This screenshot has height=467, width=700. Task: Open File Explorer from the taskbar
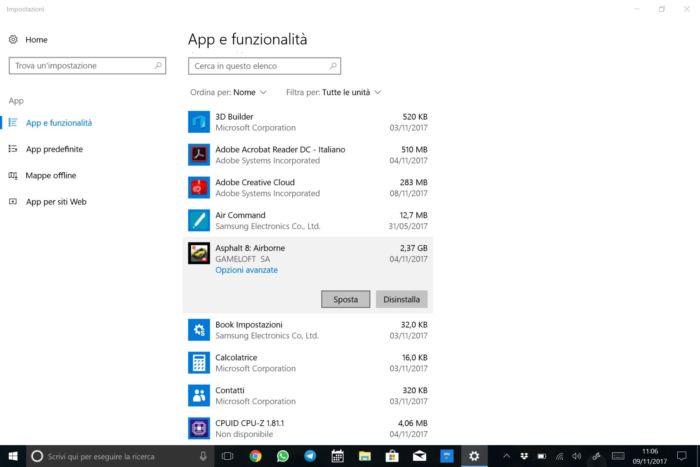(365, 456)
